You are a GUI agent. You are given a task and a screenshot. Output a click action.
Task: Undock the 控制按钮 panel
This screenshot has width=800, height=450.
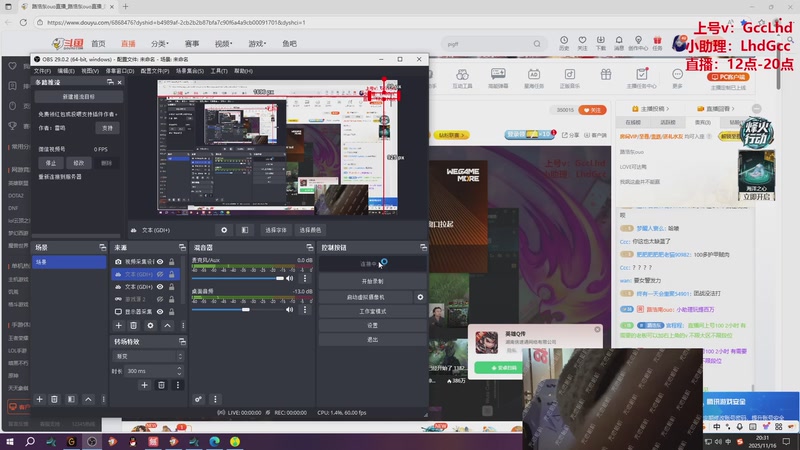pos(423,247)
